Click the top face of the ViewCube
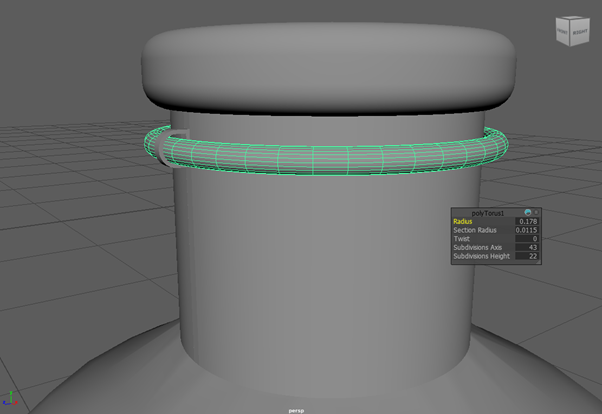 [x=572, y=19]
